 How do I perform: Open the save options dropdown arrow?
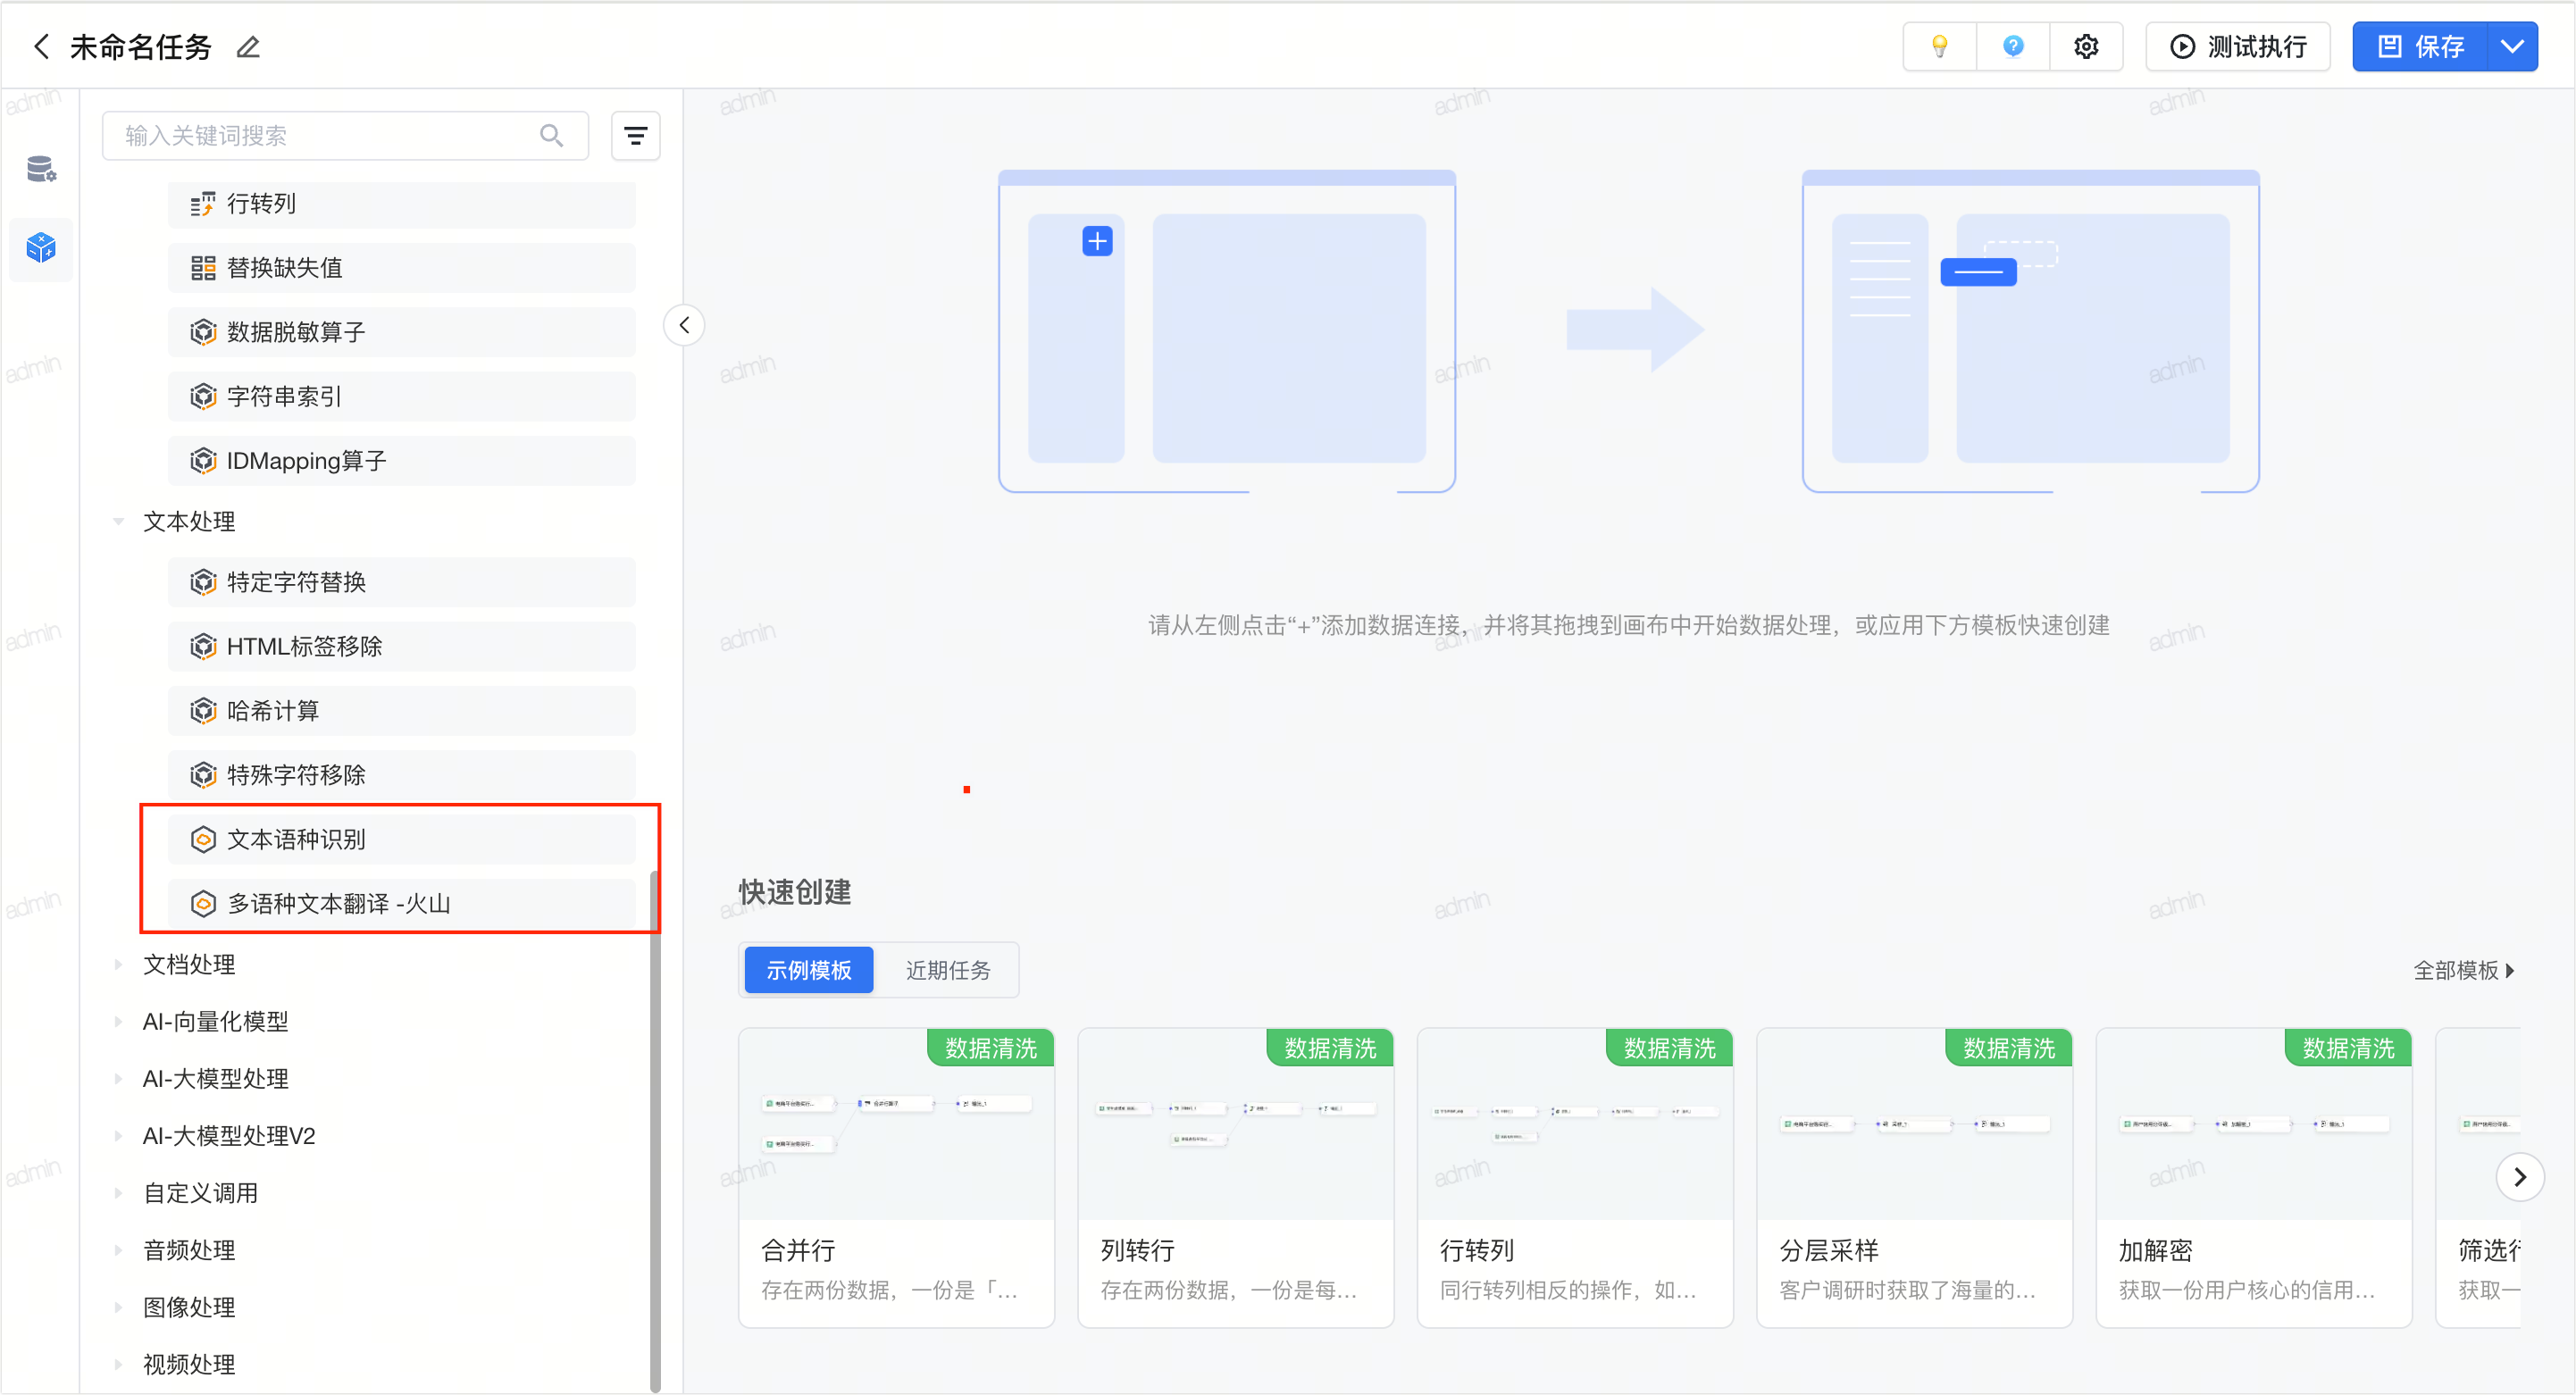[2512, 47]
